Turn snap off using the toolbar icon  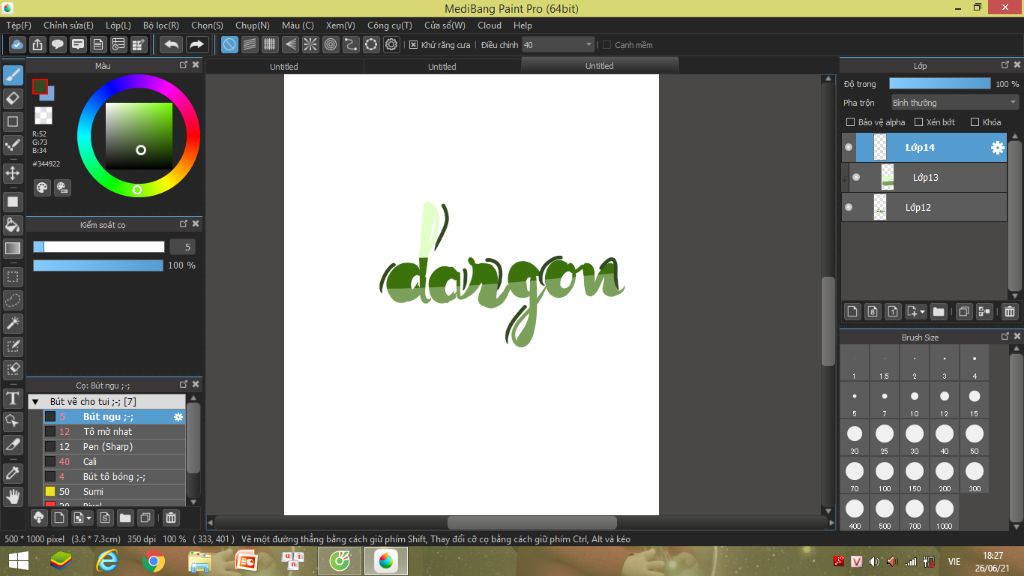(229, 44)
